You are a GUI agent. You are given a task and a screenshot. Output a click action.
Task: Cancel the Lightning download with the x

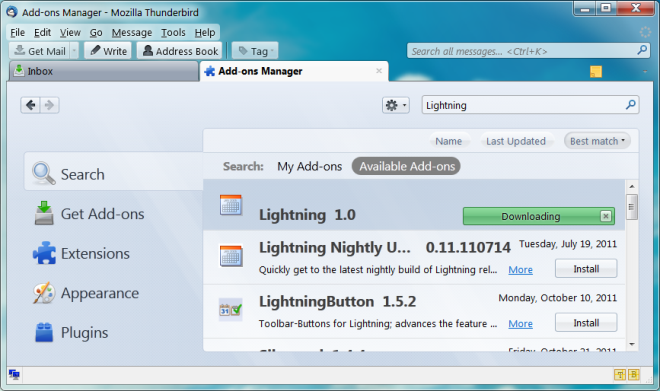606,216
